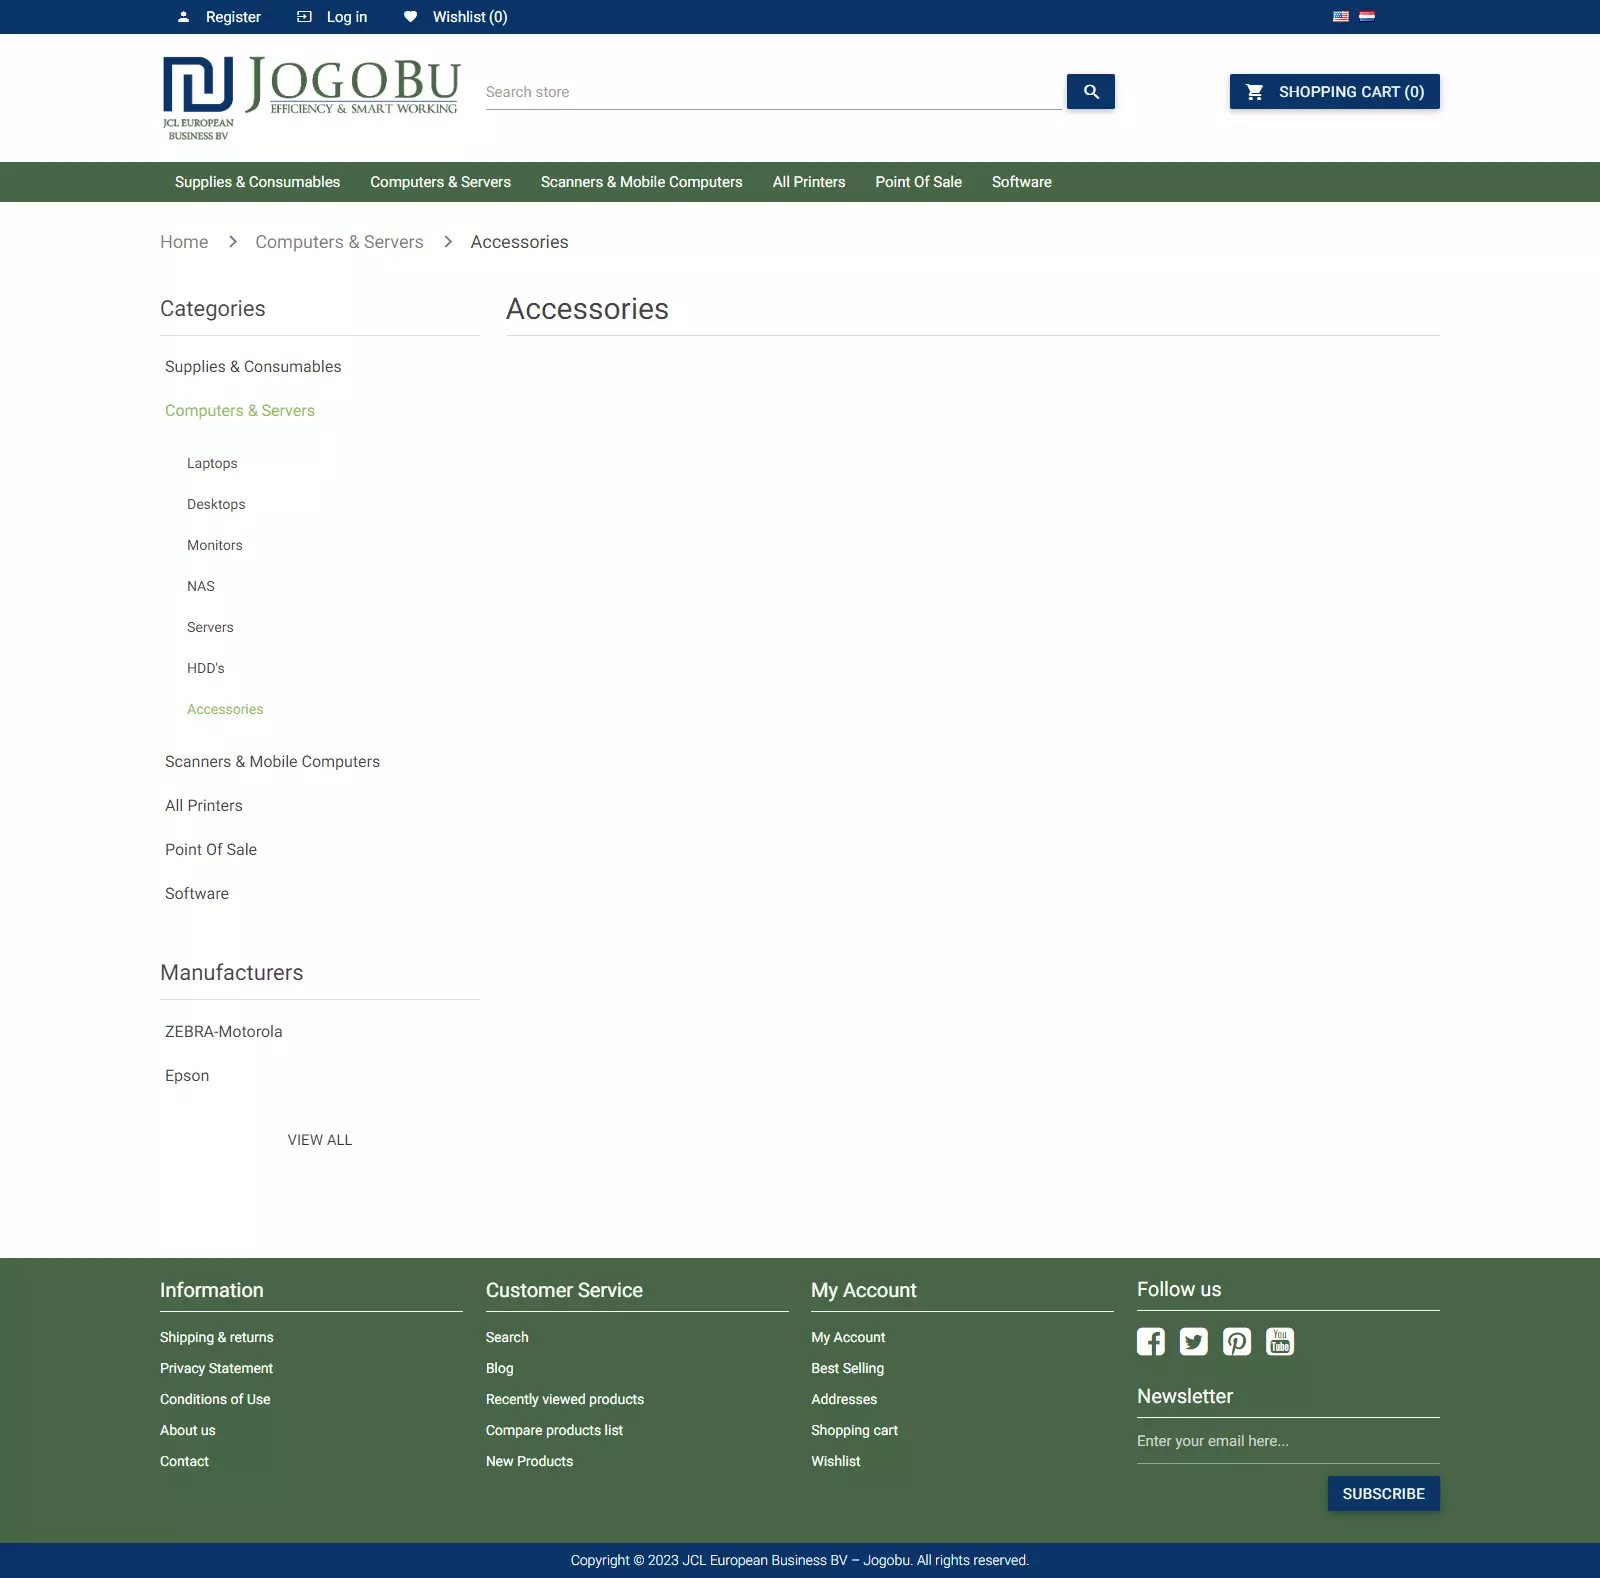The width and height of the screenshot is (1600, 1578).
Task: Open the Shopping Cart button
Action: 1334,92
